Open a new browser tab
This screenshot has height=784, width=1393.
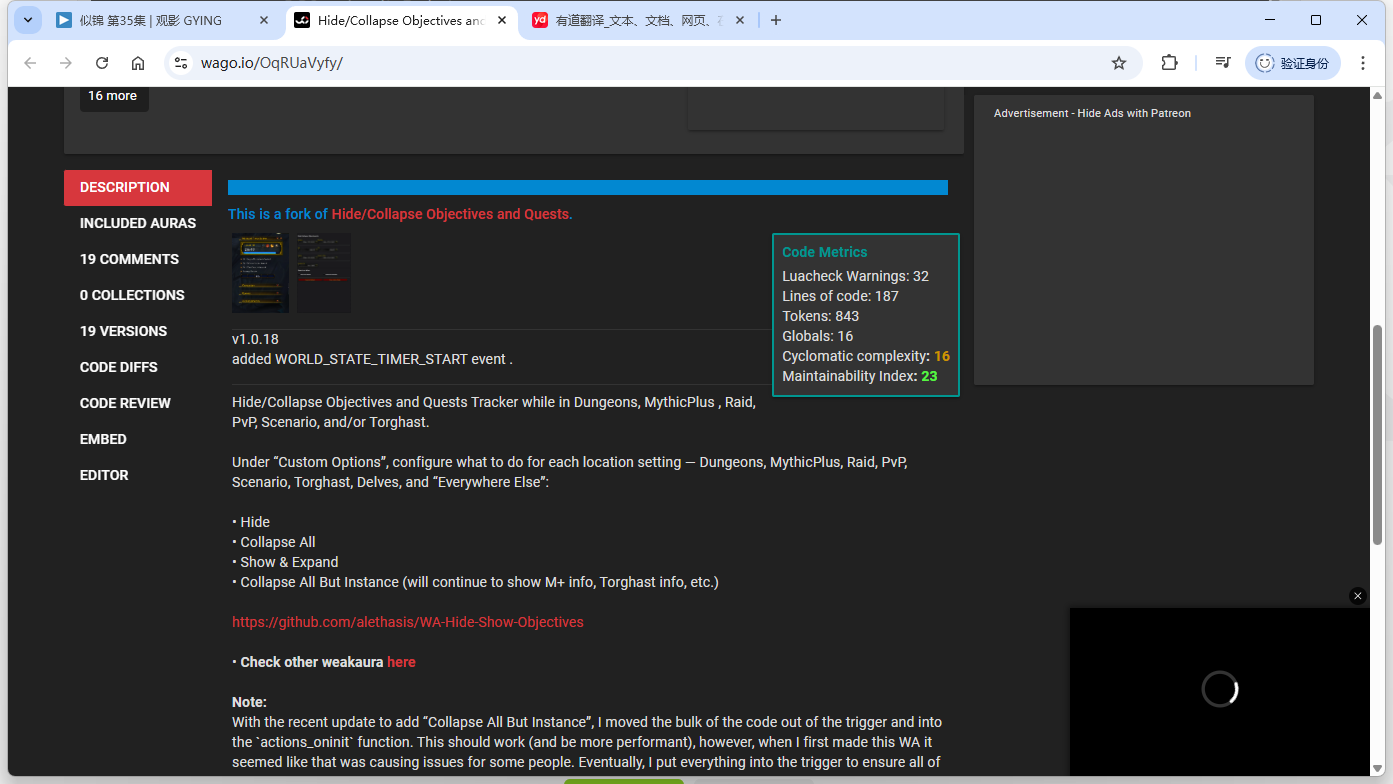coord(776,20)
